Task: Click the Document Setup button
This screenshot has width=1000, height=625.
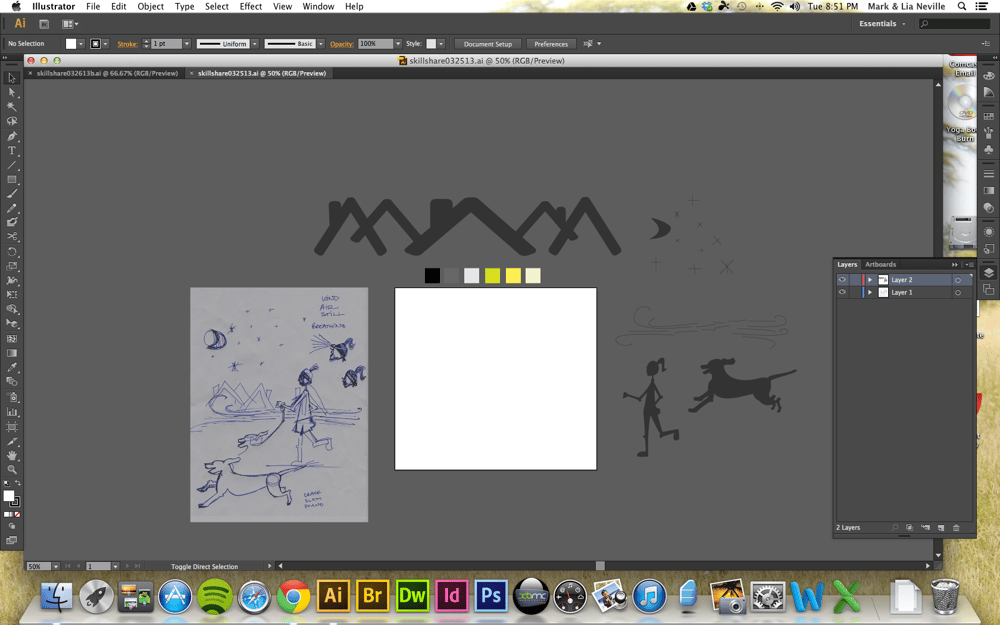Action: coord(488,44)
